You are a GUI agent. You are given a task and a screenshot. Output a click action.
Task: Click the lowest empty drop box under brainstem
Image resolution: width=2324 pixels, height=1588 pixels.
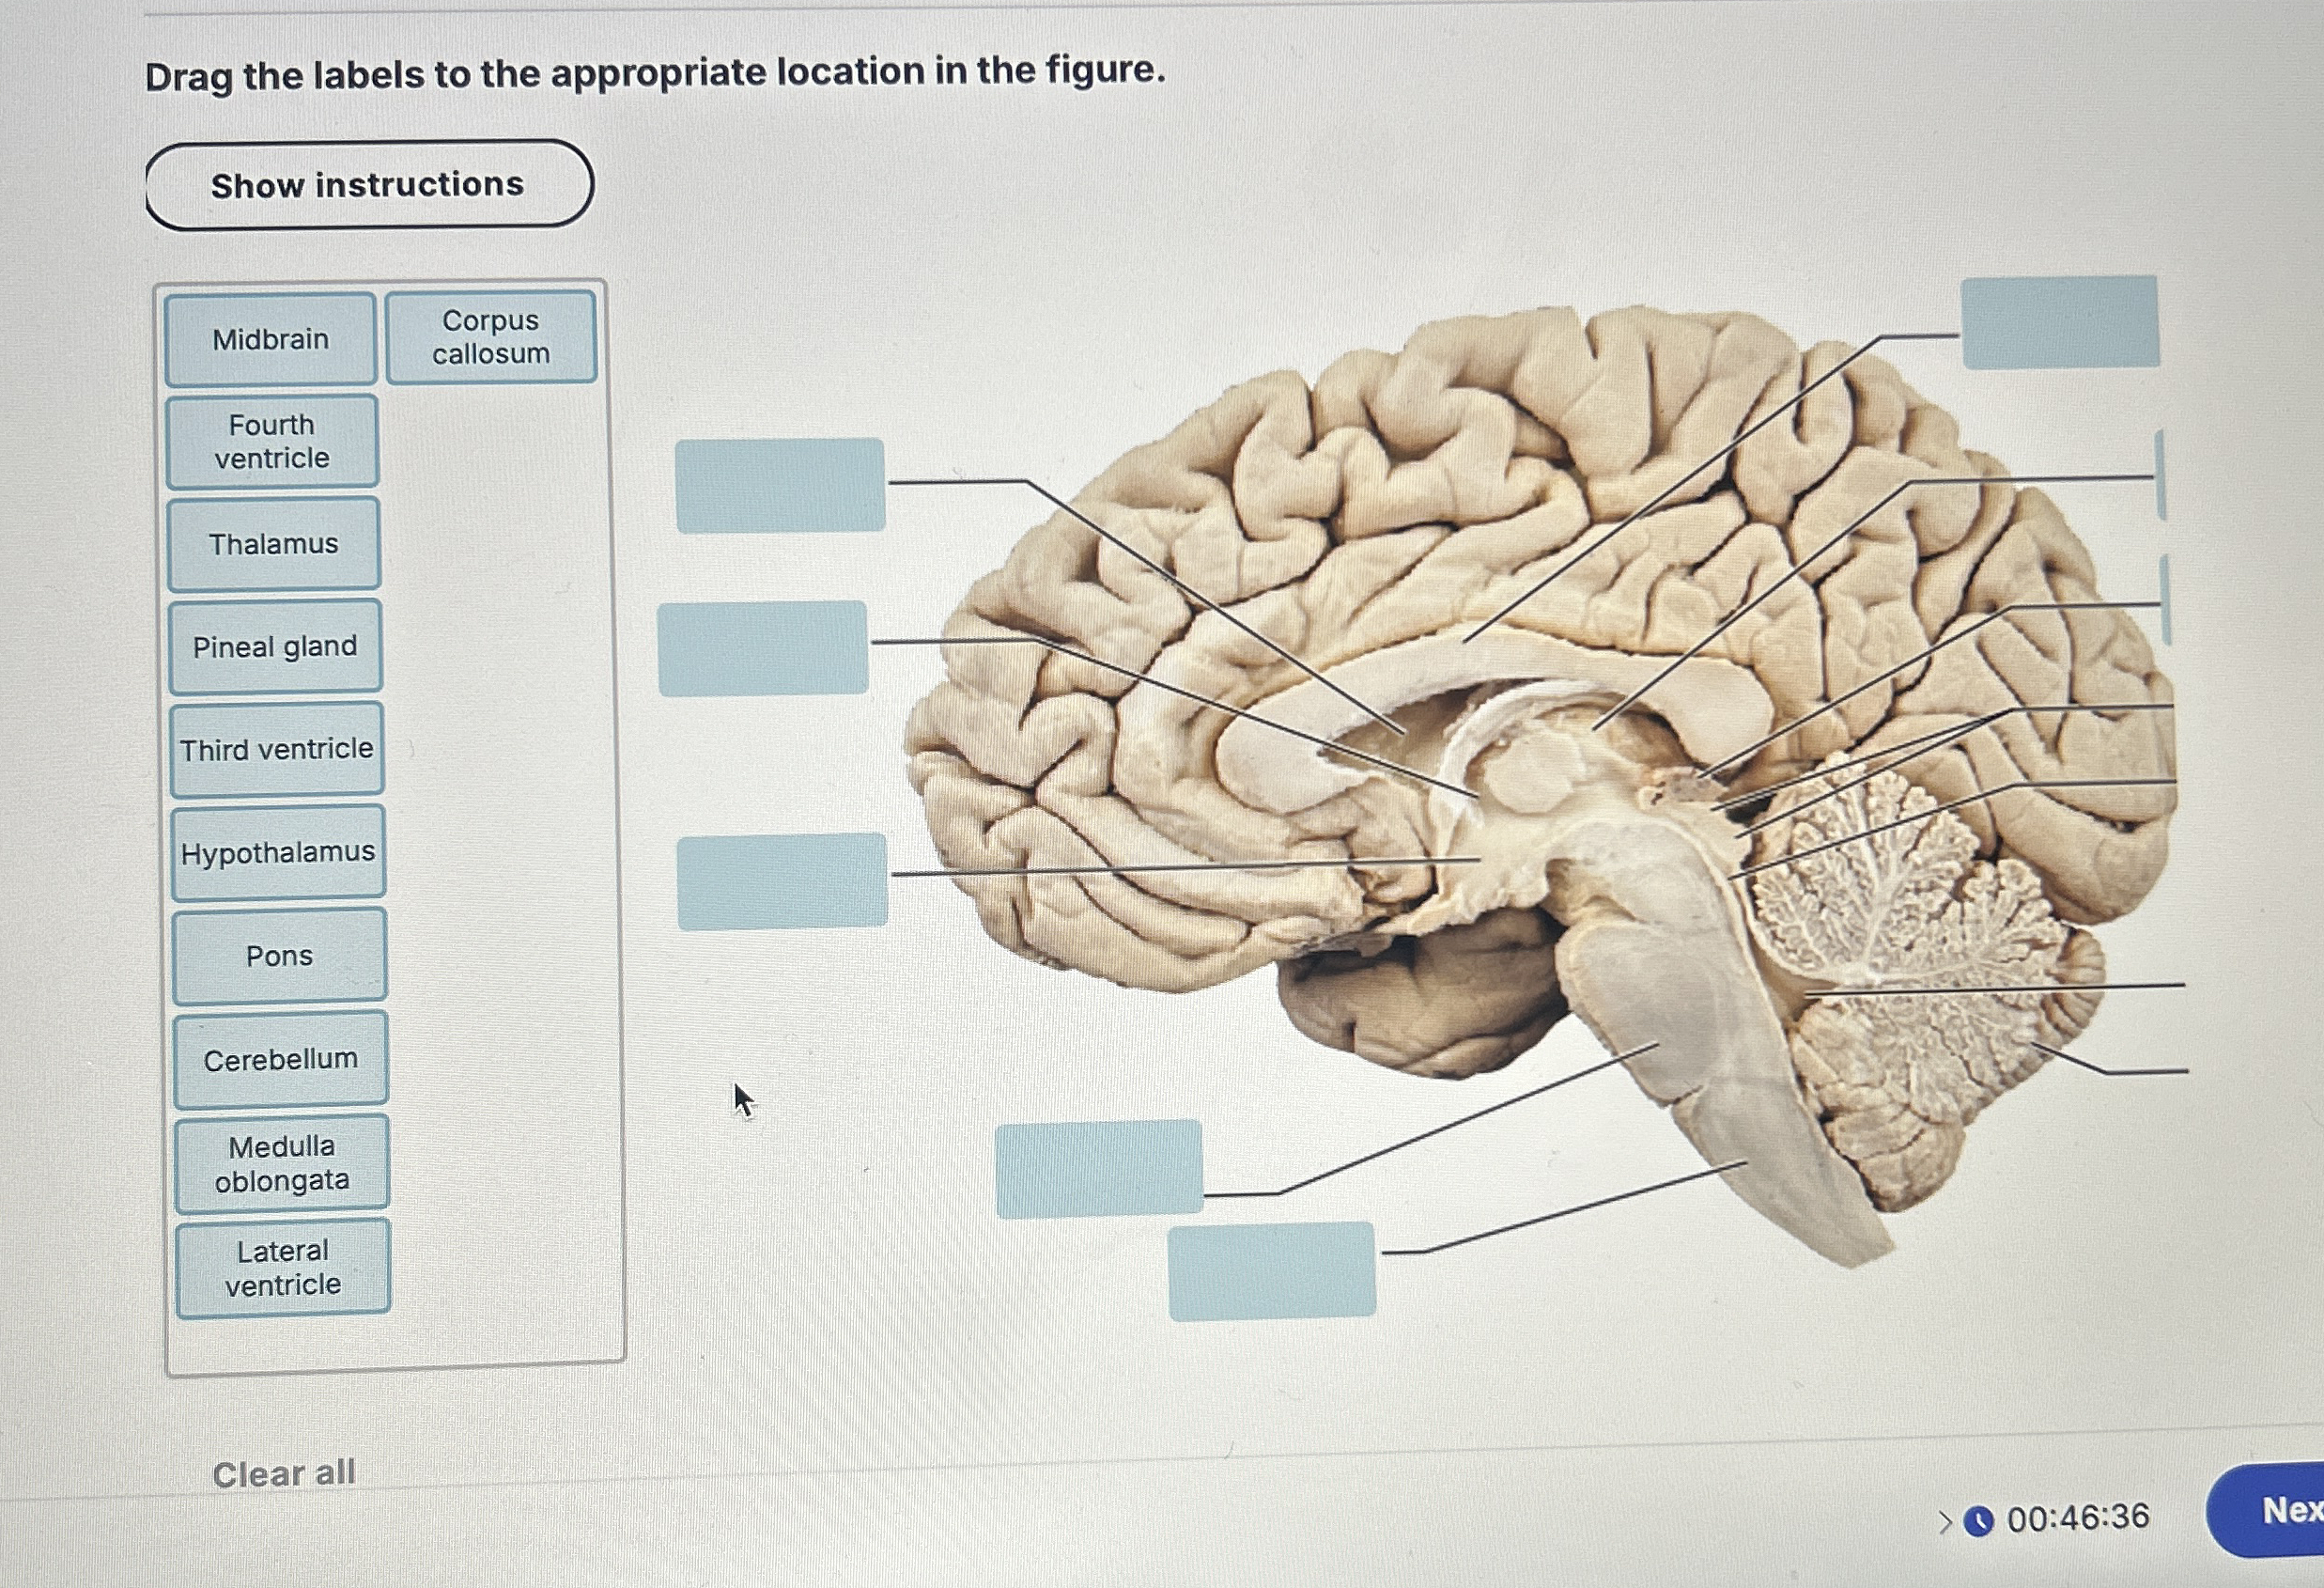[1272, 1271]
